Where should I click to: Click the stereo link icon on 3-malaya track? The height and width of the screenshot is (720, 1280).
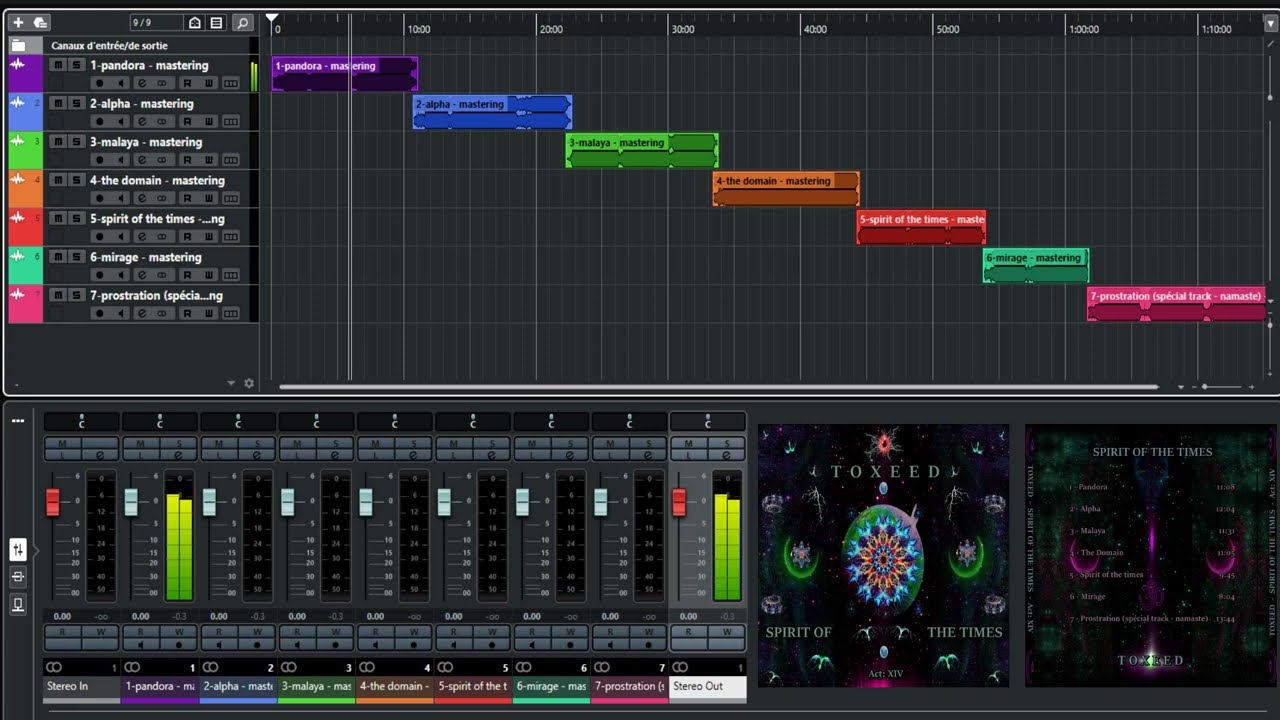tap(162, 160)
